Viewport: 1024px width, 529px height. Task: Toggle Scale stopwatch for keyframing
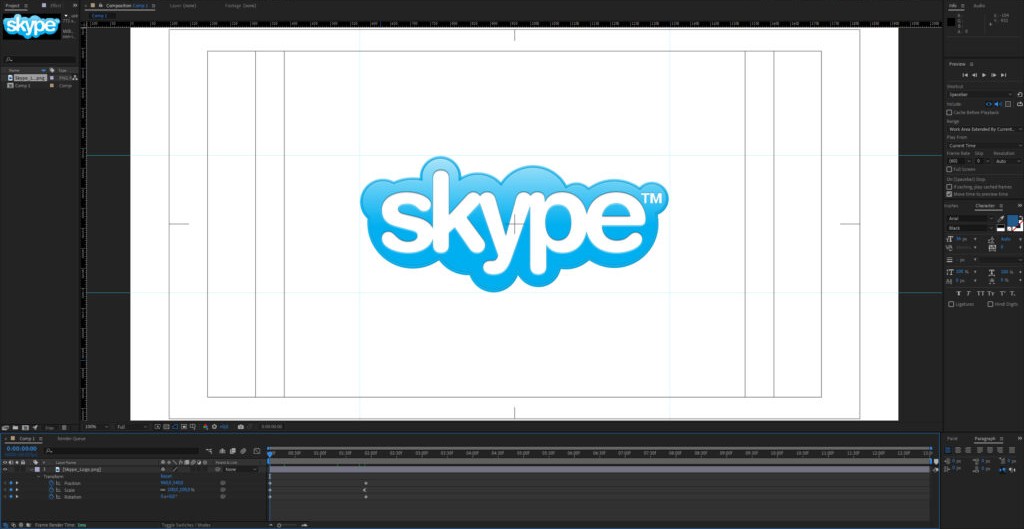52,490
